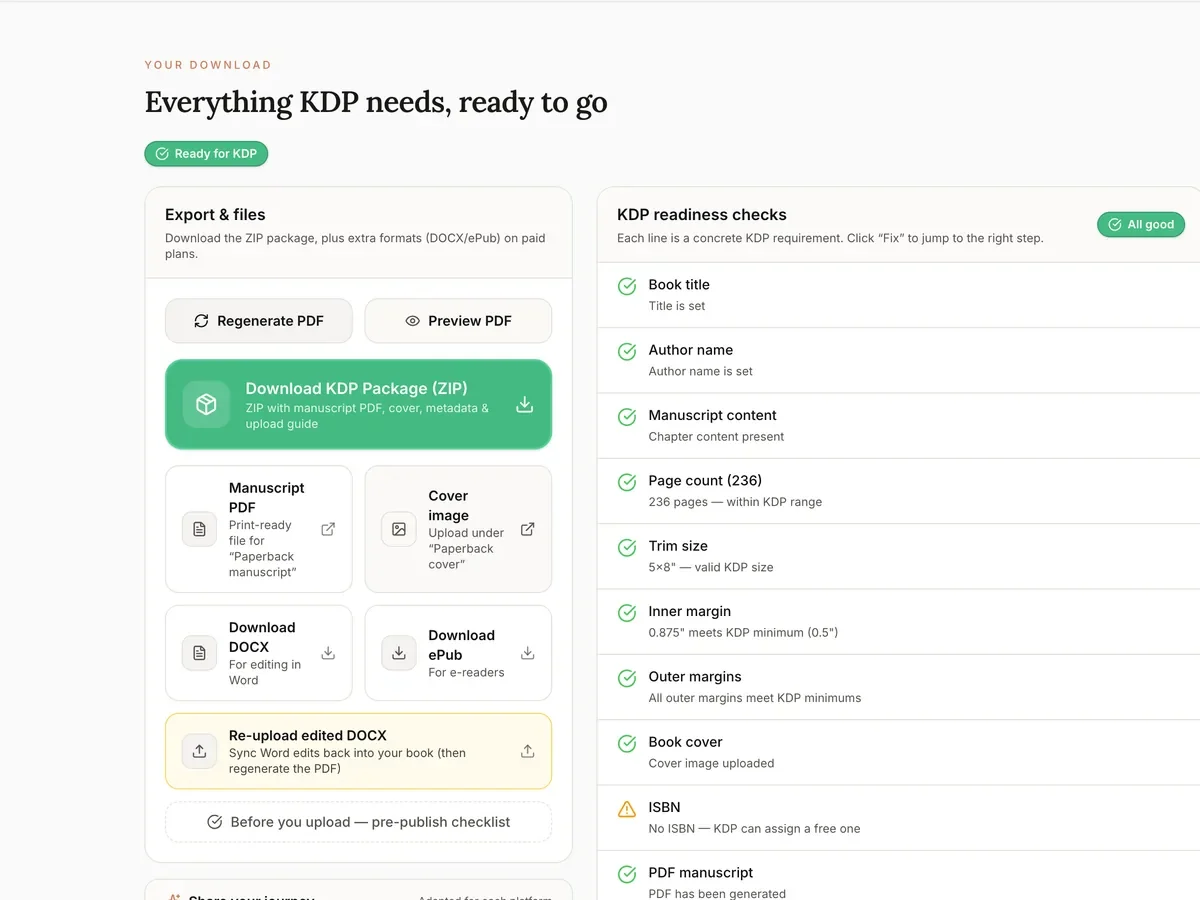Click '0.875" meets KDP minimum' text

pyautogui.click(x=743, y=633)
